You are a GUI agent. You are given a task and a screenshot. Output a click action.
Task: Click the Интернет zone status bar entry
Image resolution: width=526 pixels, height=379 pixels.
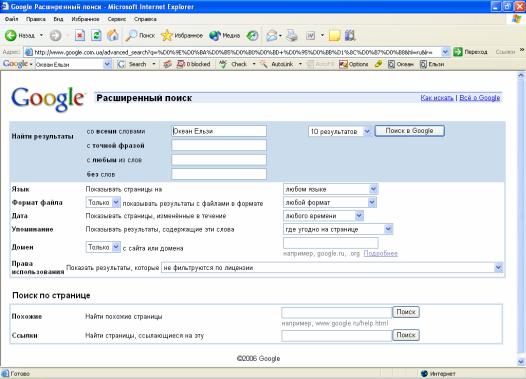point(438,373)
